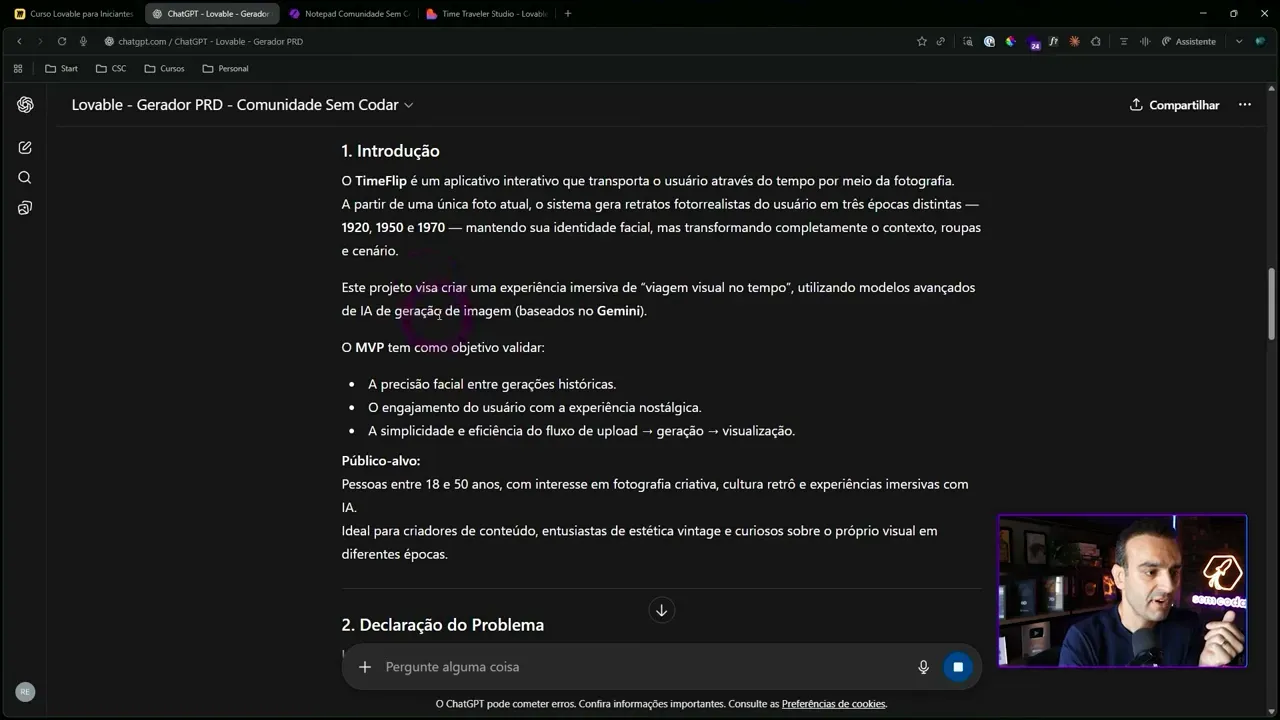Open the Assistente extension in the toolbar
Viewport: 1280px width, 720px height.
click(1190, 41)
